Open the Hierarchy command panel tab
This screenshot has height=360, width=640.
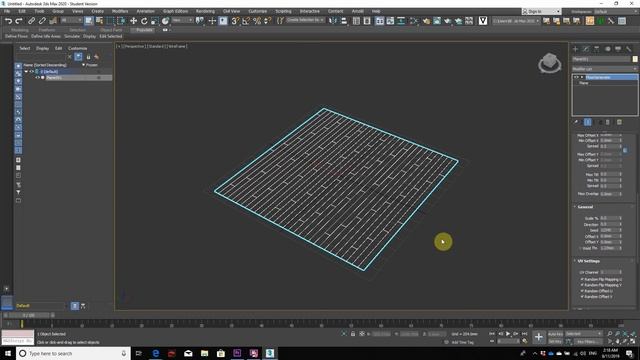click(597, 49)
